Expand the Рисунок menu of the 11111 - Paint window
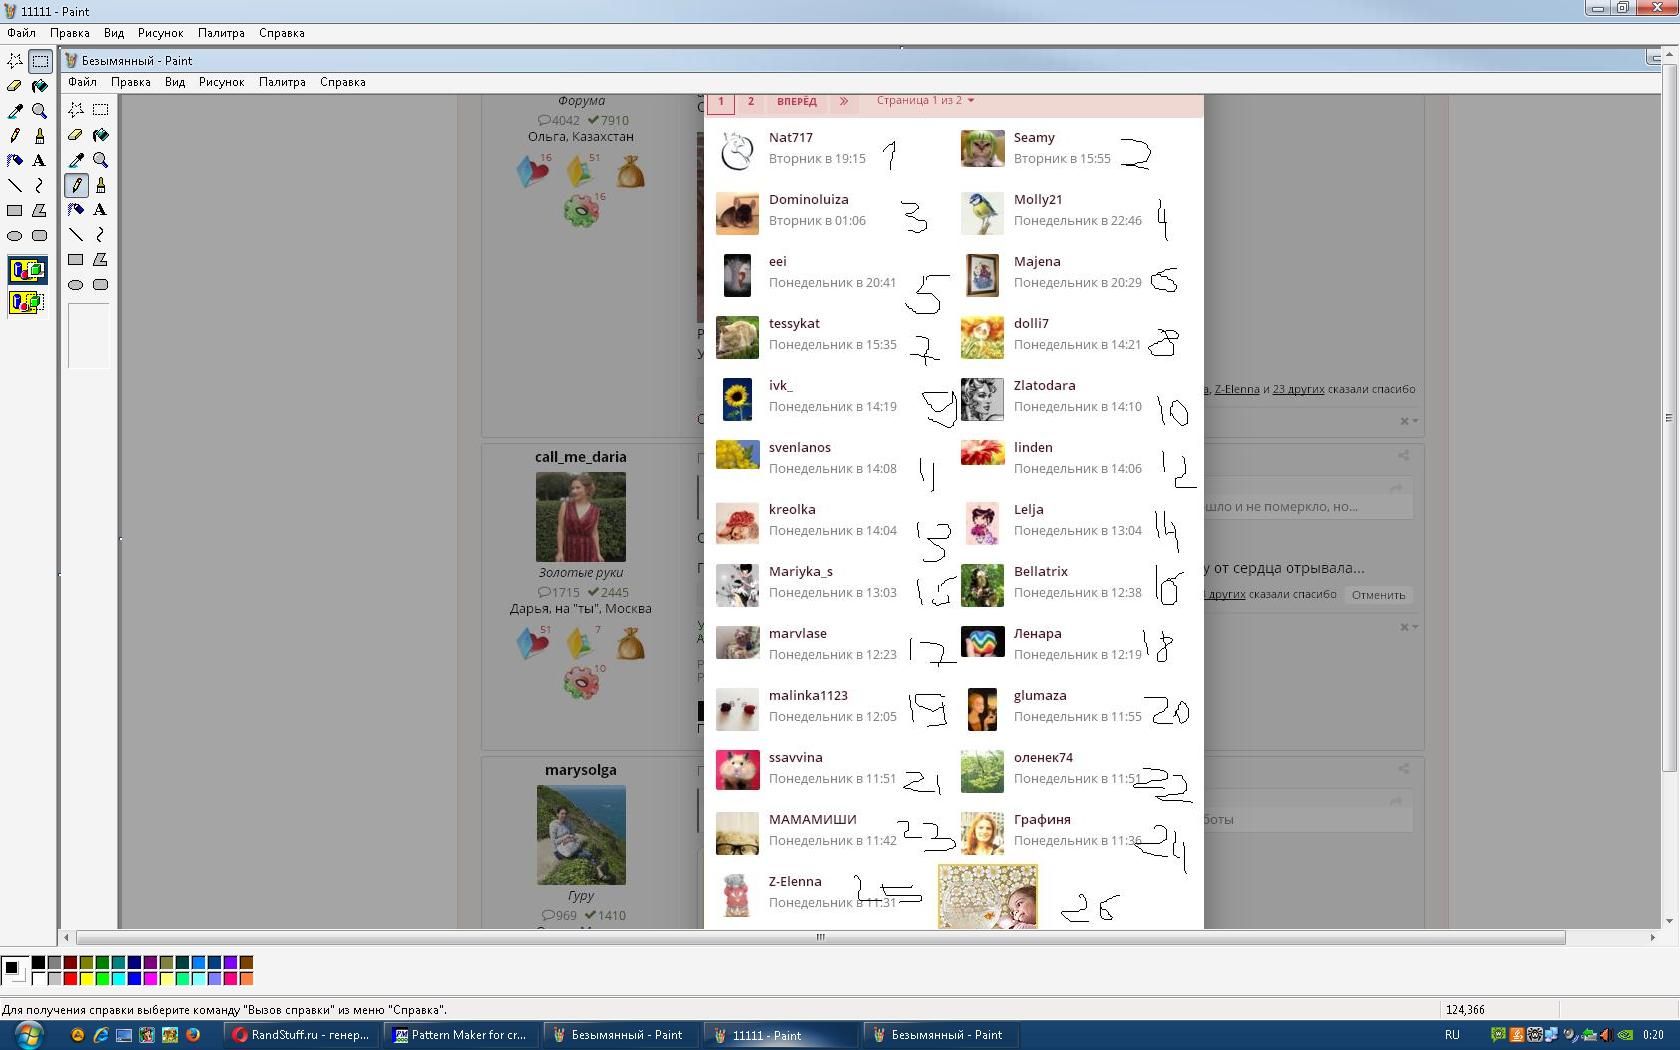Screen dimensions: 1680x1050 click(160, 33)
